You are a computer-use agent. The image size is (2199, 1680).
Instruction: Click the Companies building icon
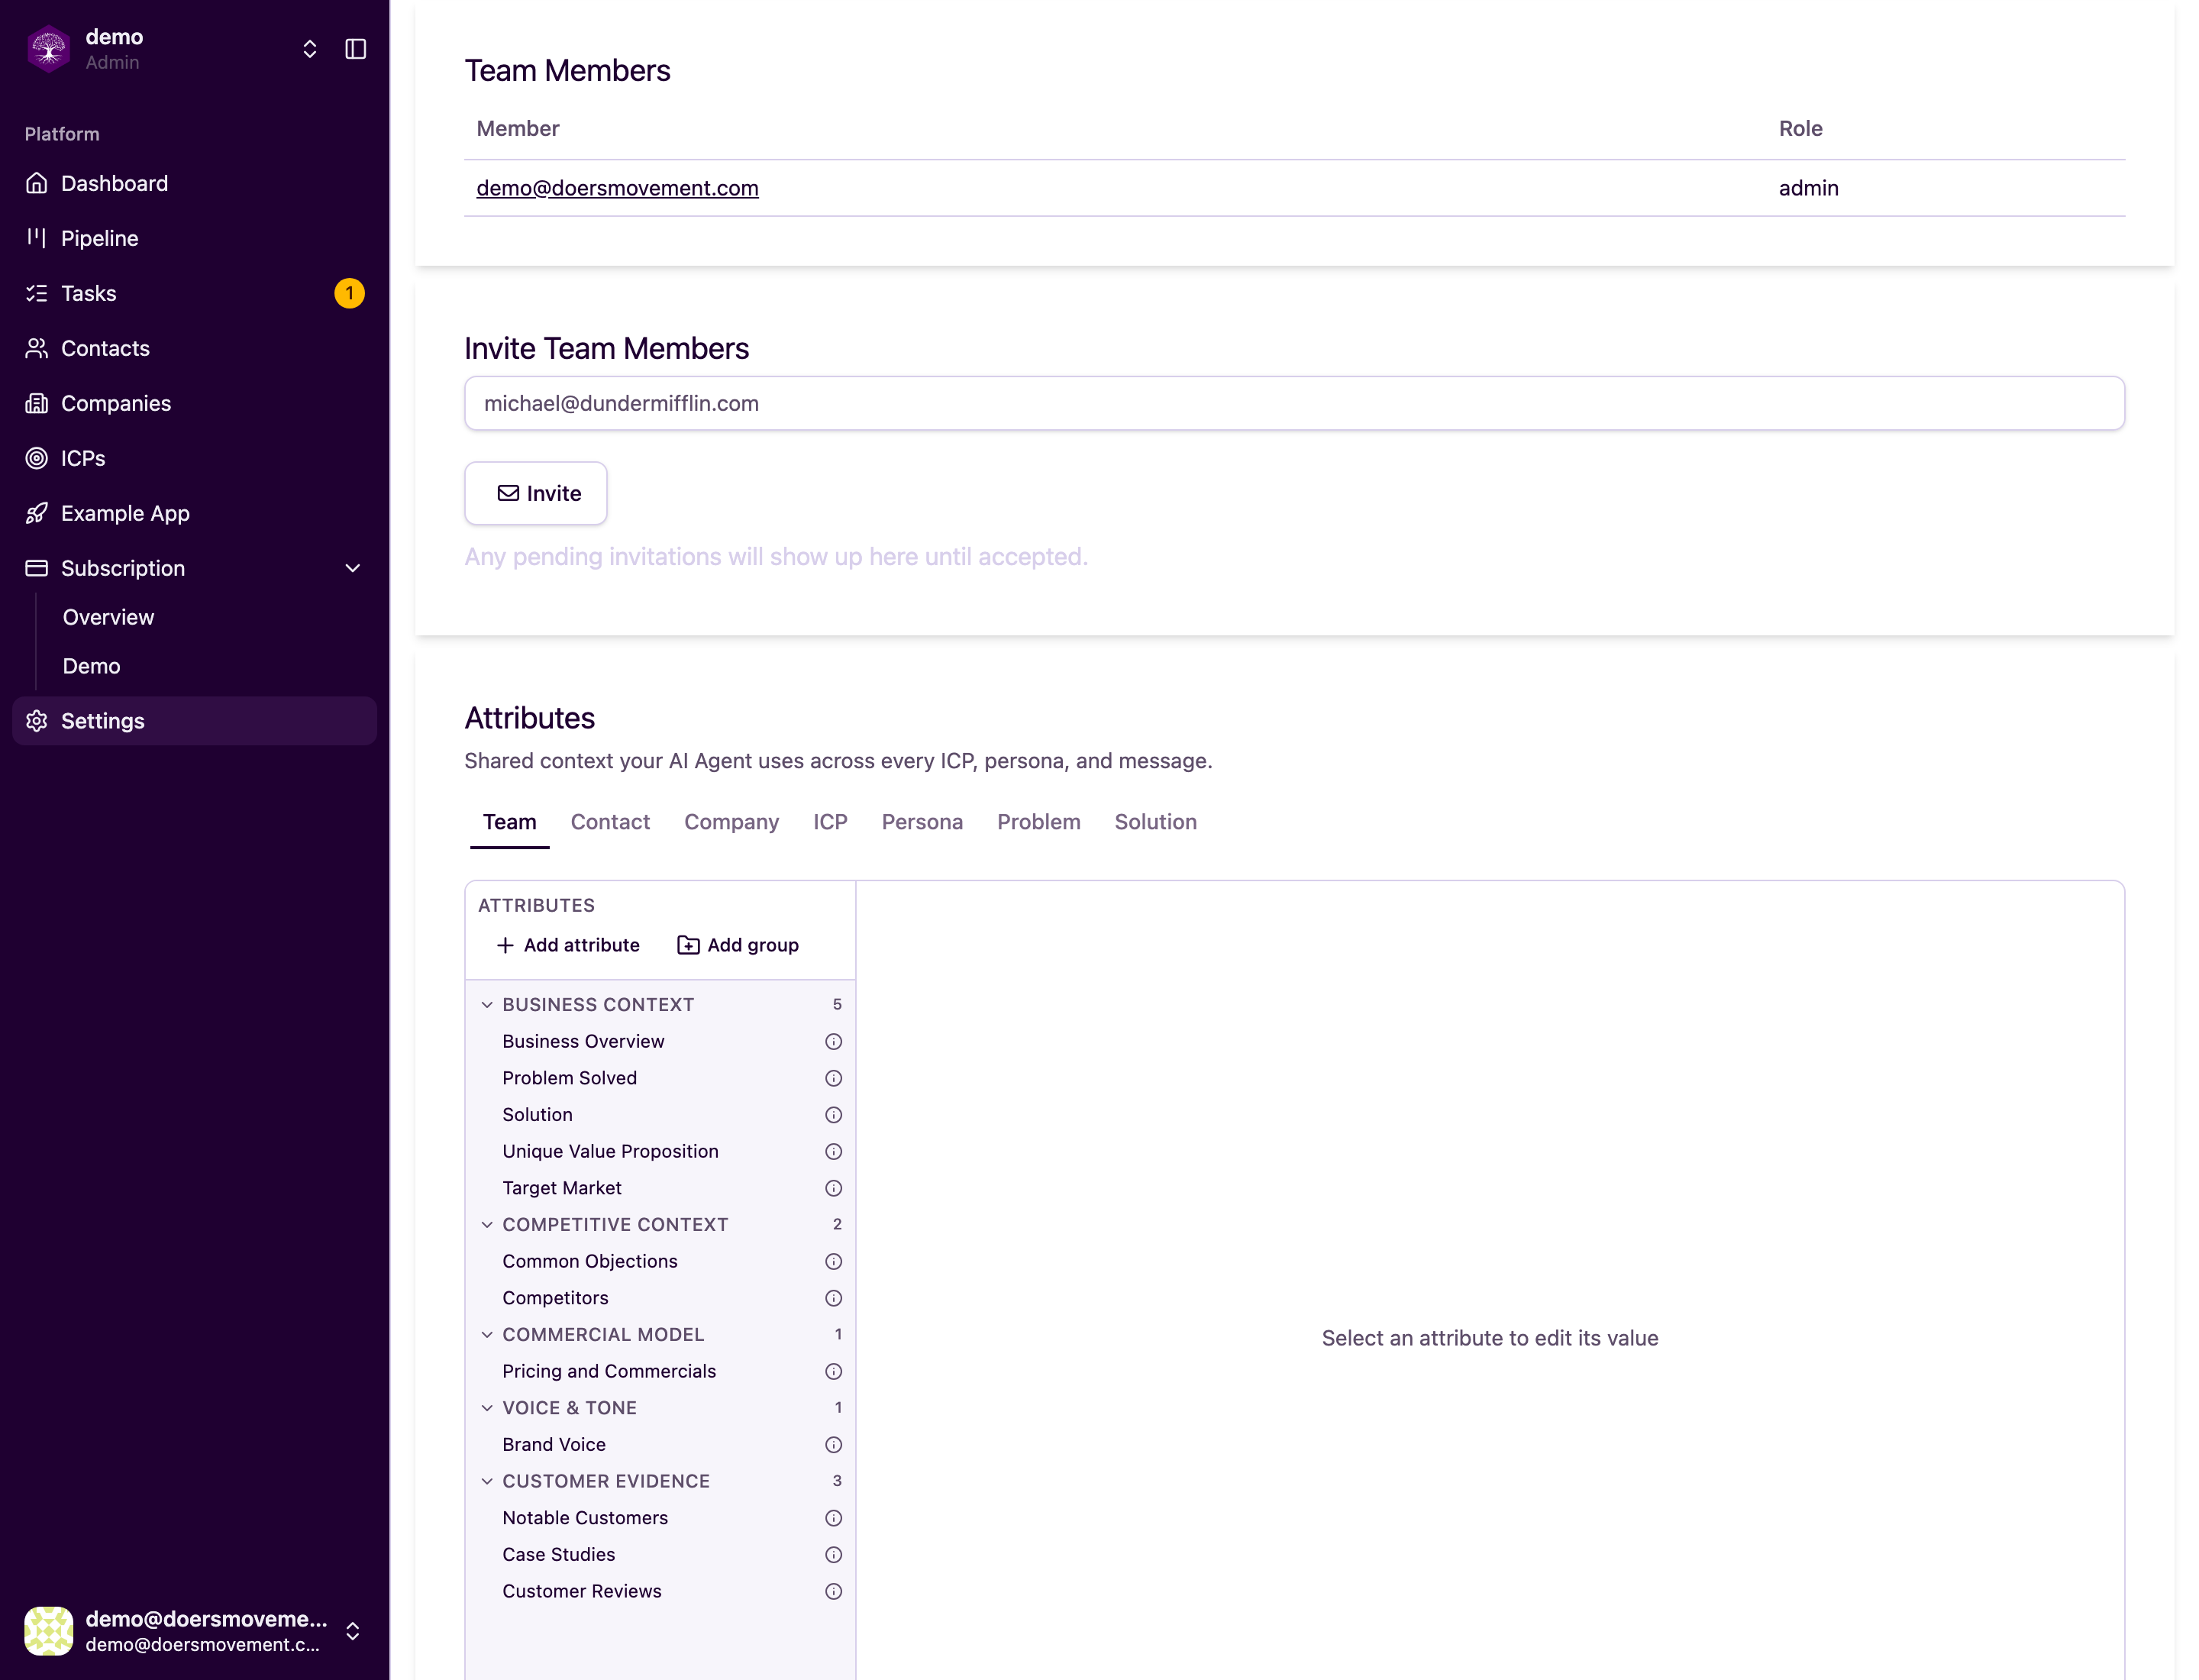point(37,403)
